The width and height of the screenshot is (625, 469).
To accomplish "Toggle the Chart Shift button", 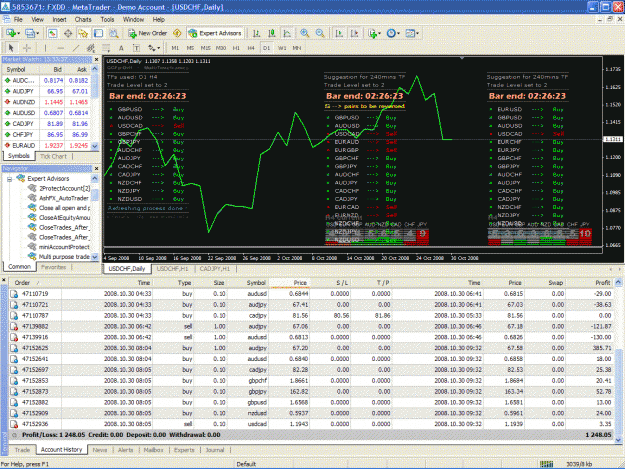I will point(354,33).
